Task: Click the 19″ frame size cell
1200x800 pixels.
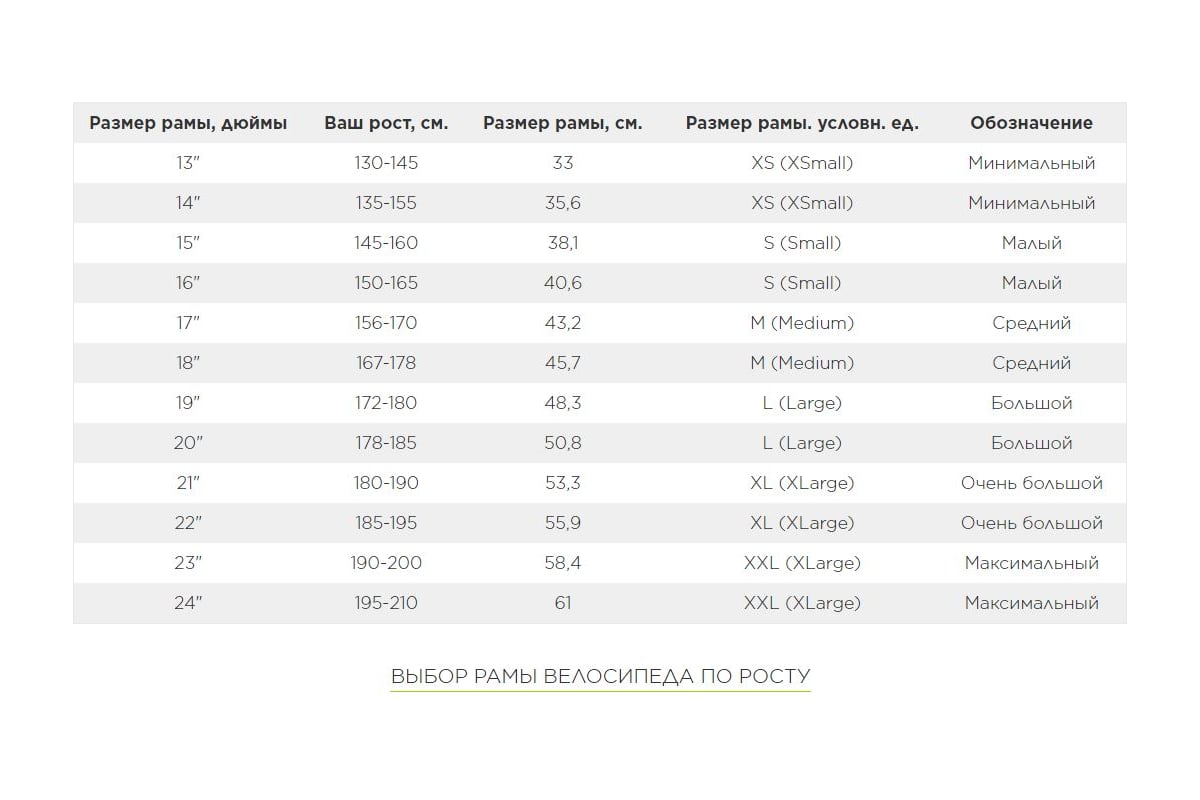Action: (188, 403)
